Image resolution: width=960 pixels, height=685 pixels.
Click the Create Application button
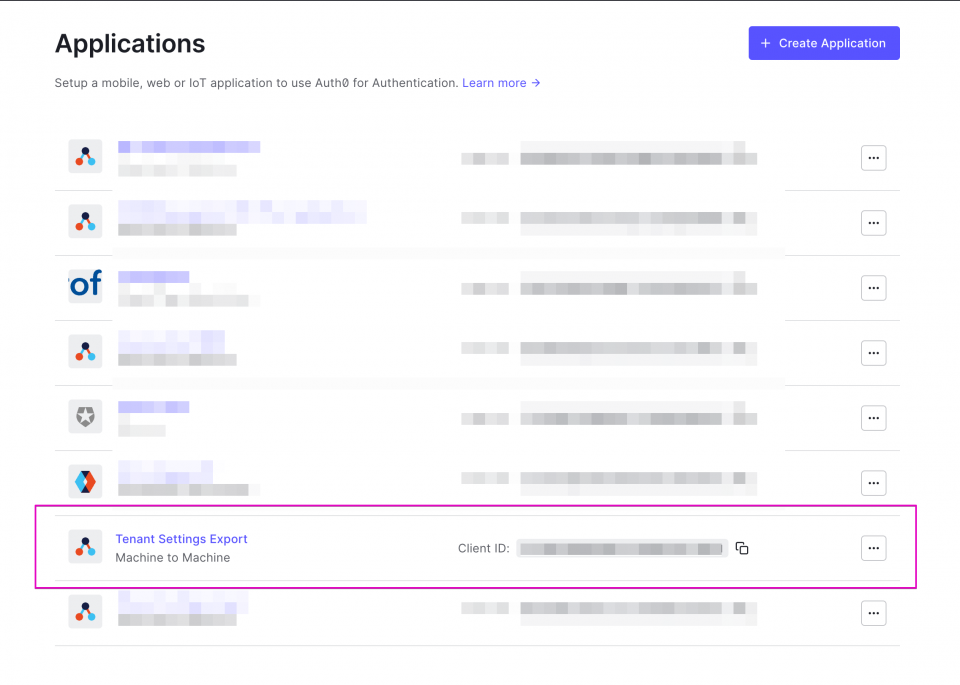pos(823,43)
